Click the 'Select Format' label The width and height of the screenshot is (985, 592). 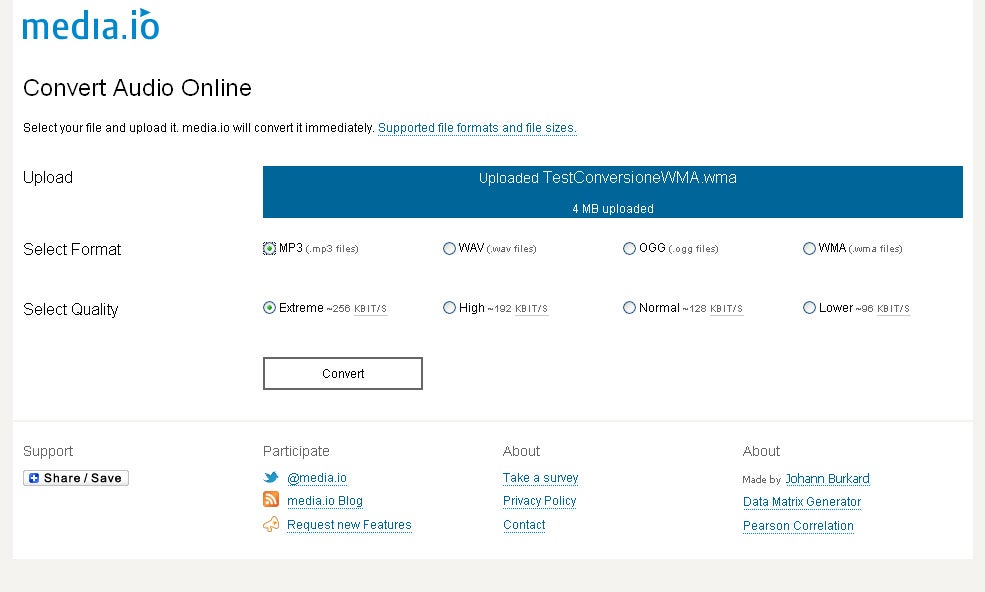tap(72, 249)
